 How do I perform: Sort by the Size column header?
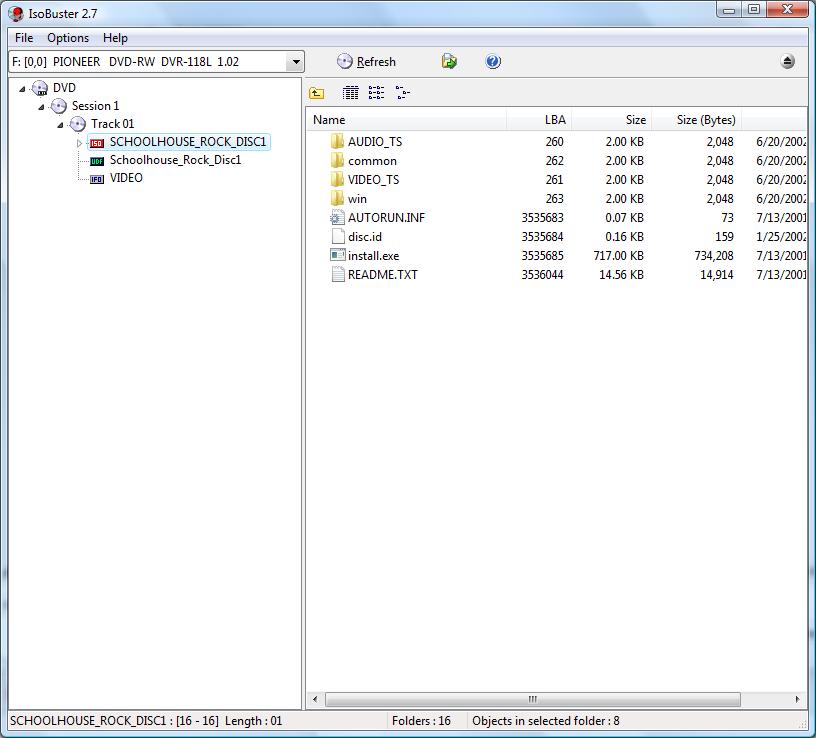[x=611, y=120]
